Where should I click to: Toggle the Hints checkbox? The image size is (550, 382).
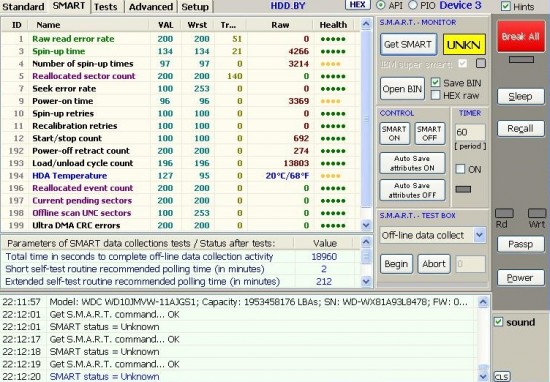point(506,6)
